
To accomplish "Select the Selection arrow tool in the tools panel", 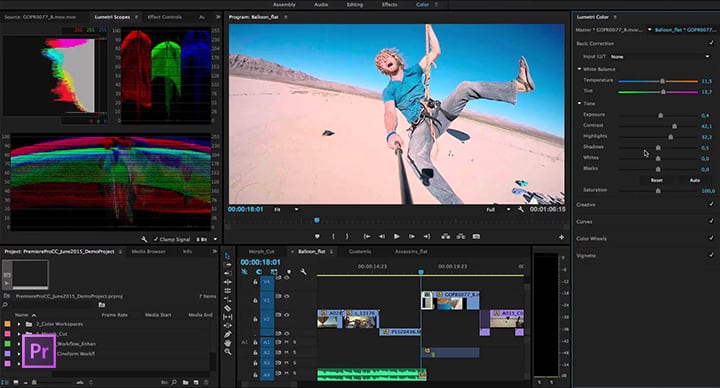I will [227, 256].
